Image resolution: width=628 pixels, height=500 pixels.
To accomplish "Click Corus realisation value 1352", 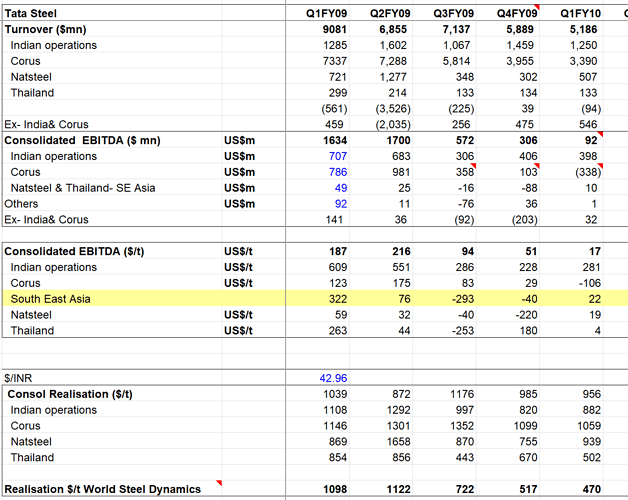I will pyautogui.click(x=462, y=426).
